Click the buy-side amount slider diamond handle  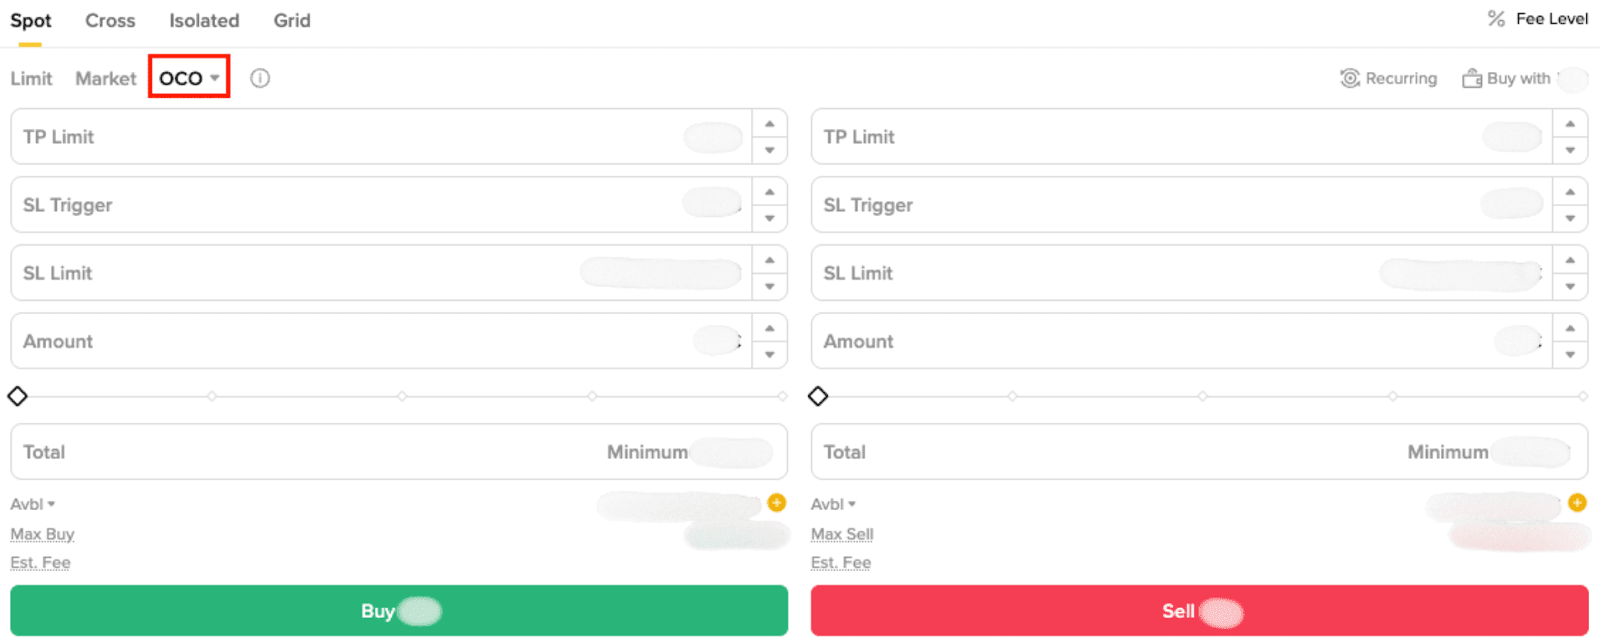coord(17,396)
